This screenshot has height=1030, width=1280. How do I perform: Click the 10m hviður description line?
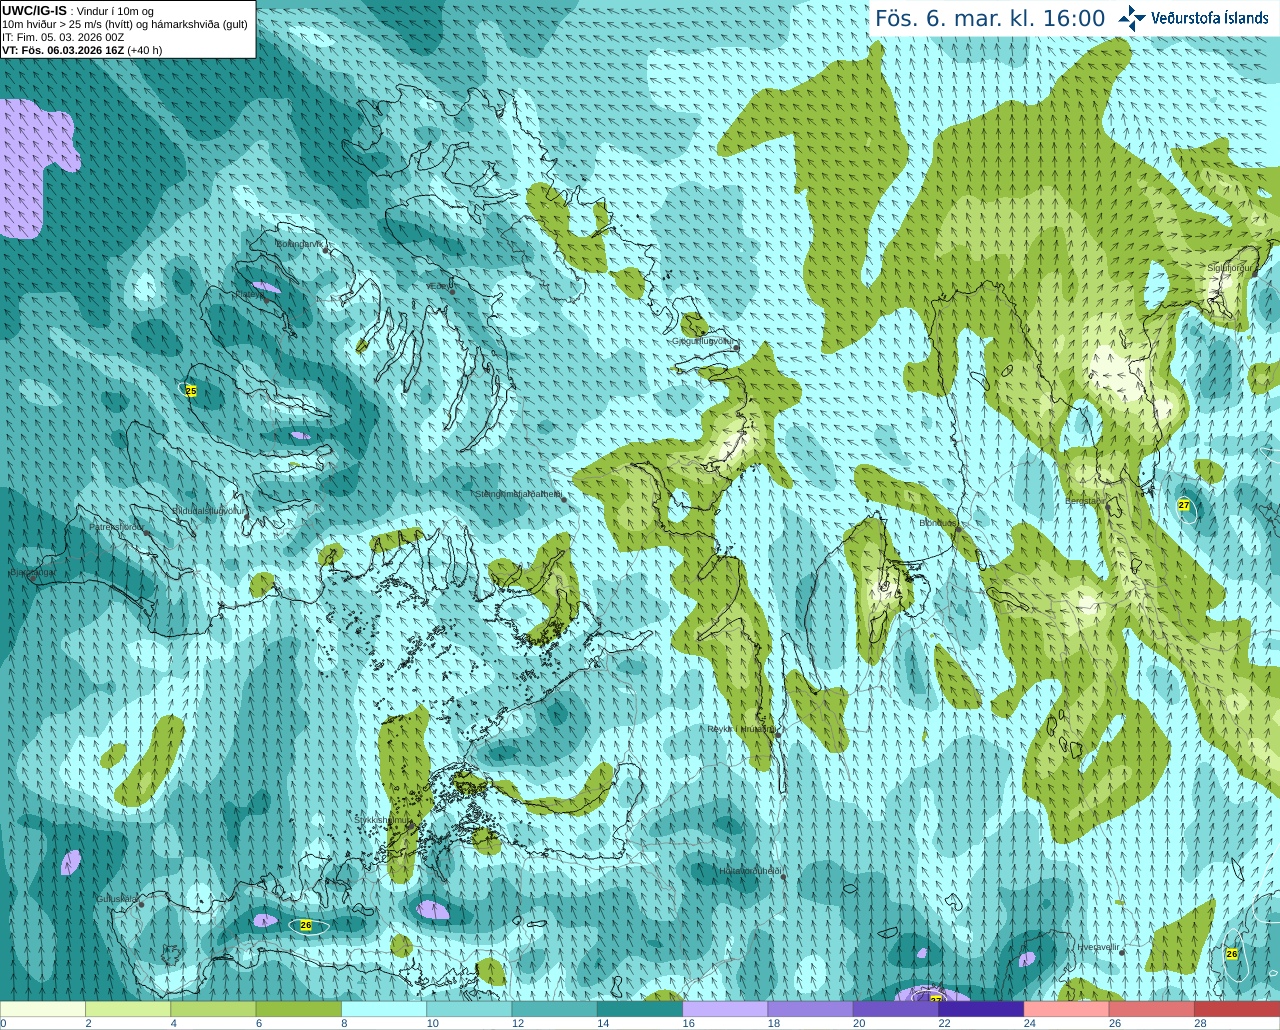click(125, 24)
